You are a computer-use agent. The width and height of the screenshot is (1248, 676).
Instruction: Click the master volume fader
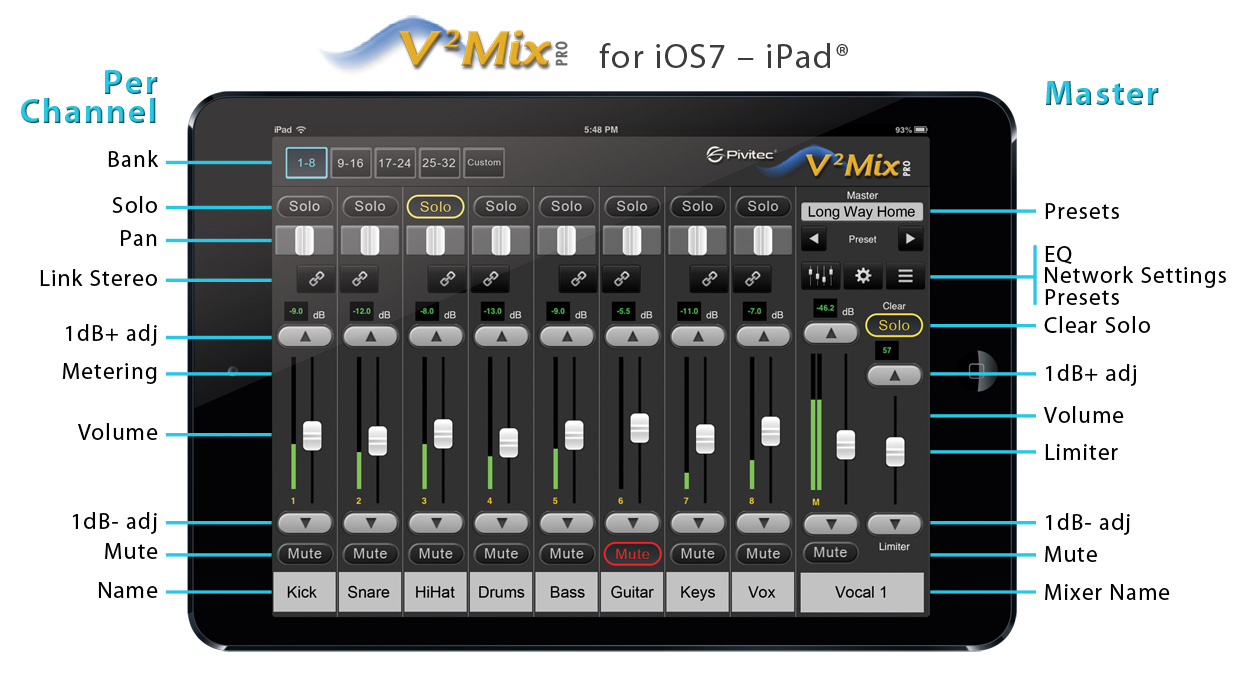pos(846,444)
